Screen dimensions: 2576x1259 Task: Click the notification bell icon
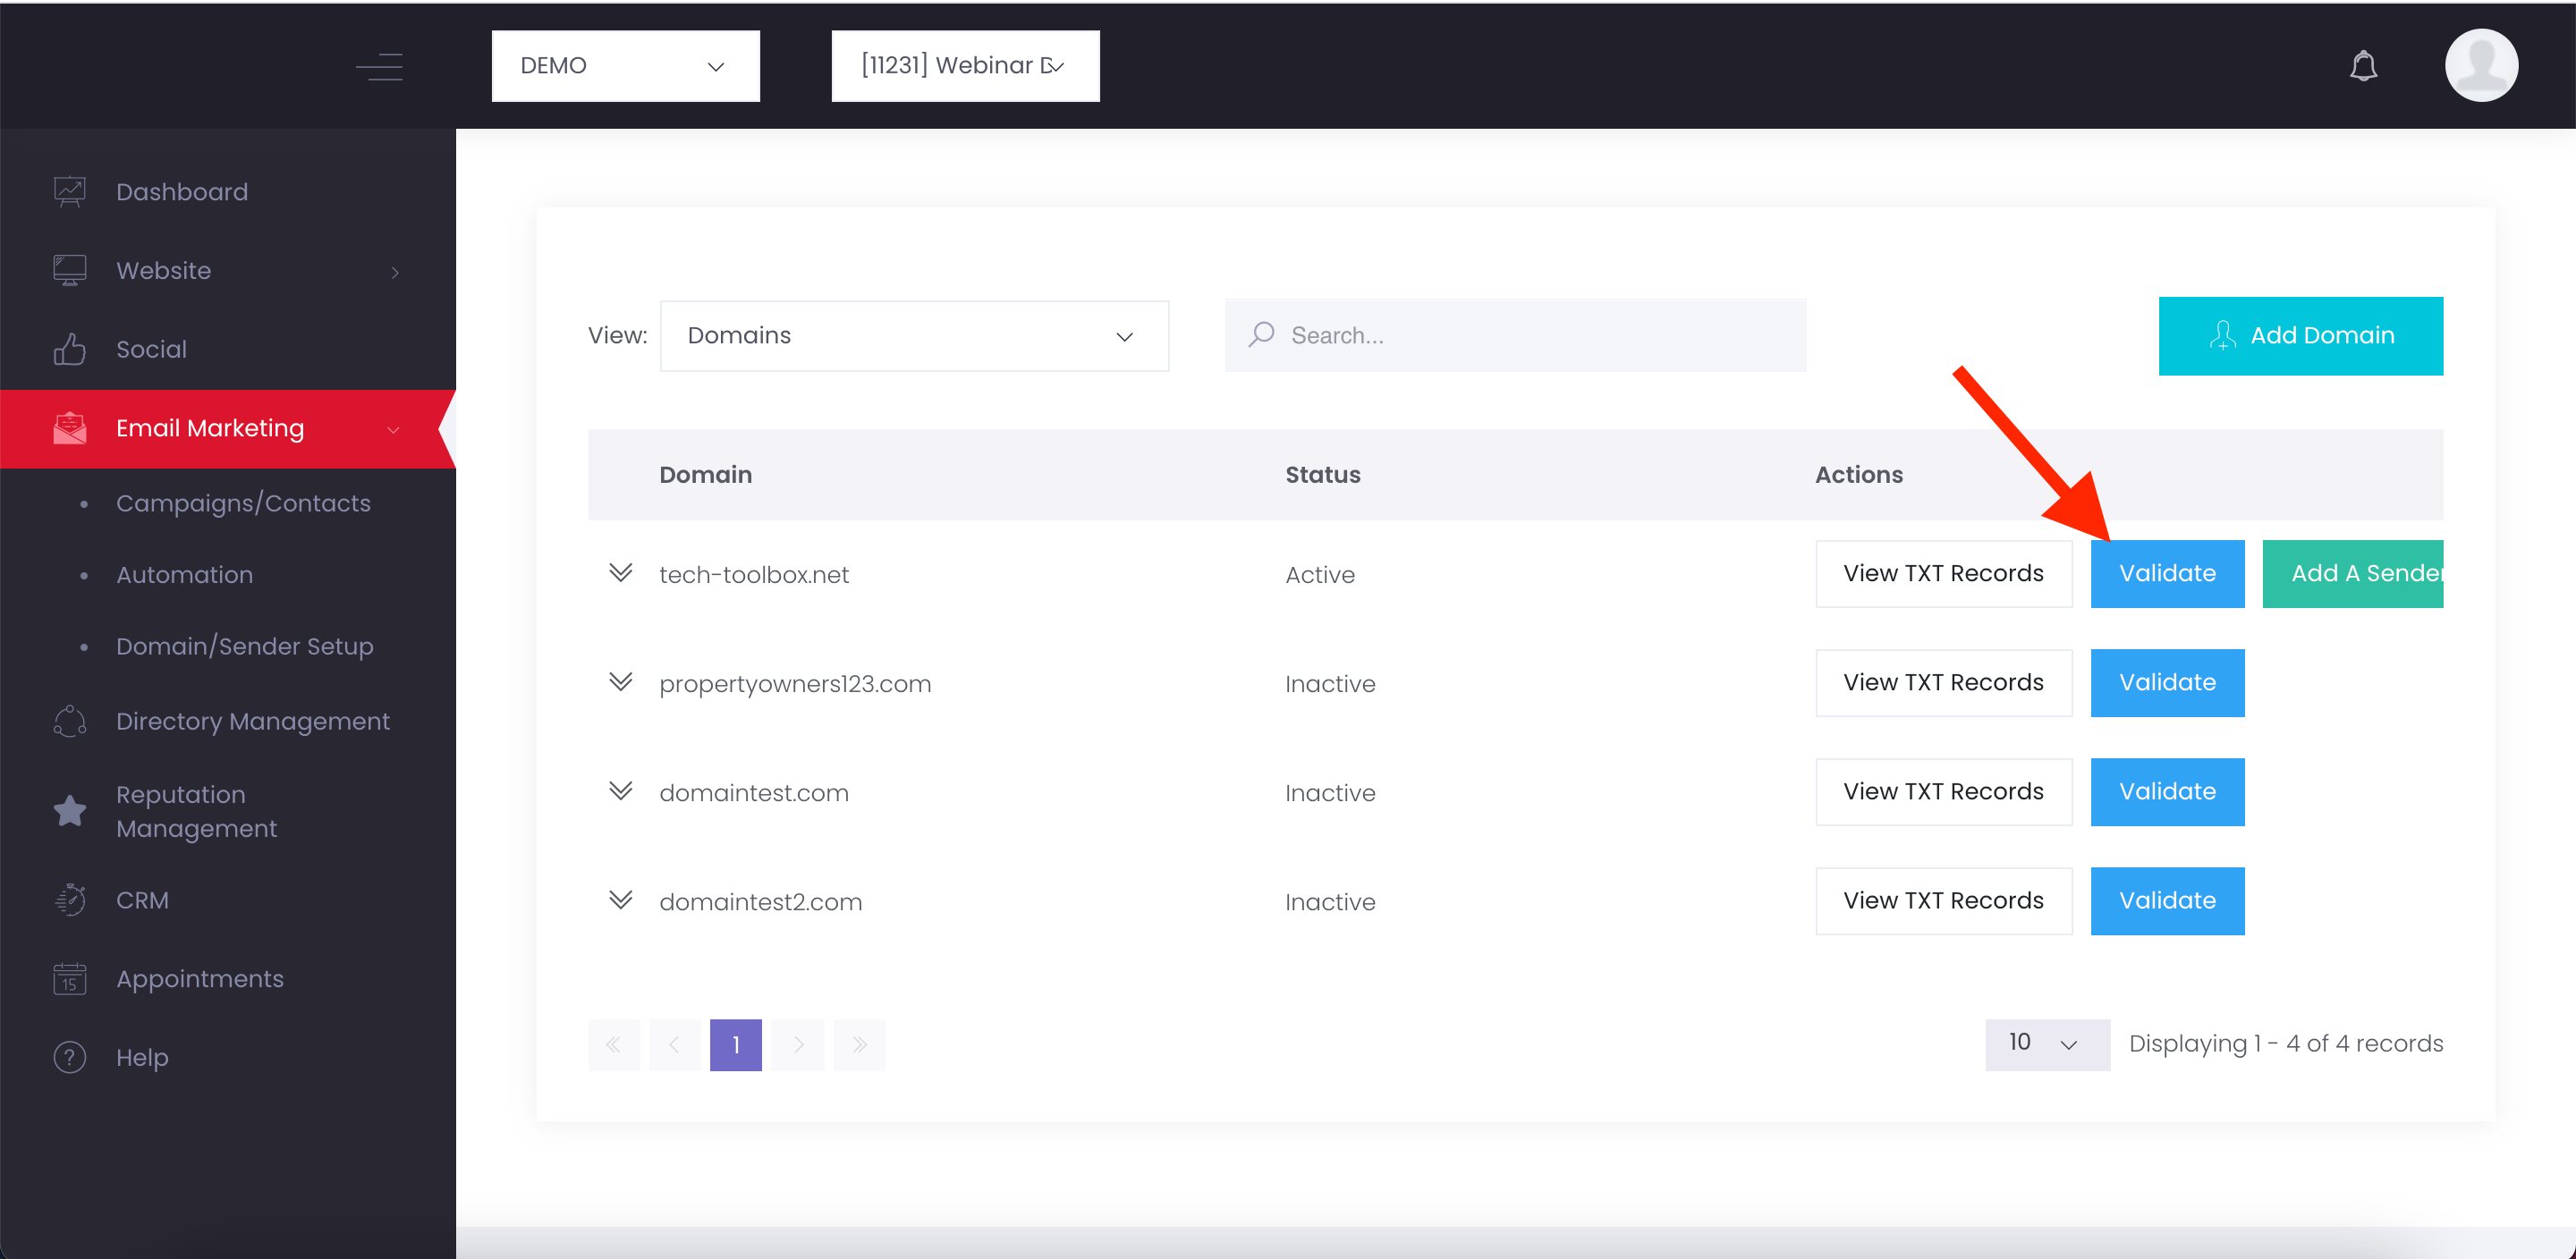pyautogui.click(x=2362, y=66)
